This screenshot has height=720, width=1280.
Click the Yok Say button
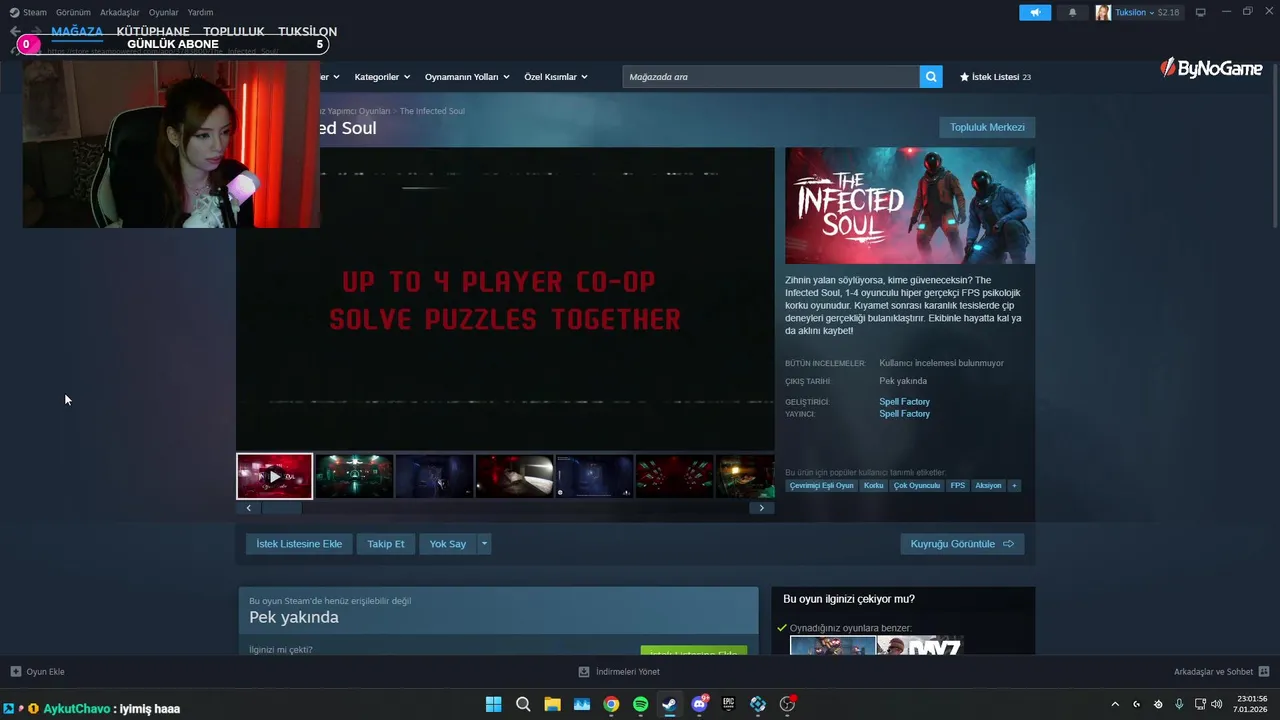coord(448,544)
